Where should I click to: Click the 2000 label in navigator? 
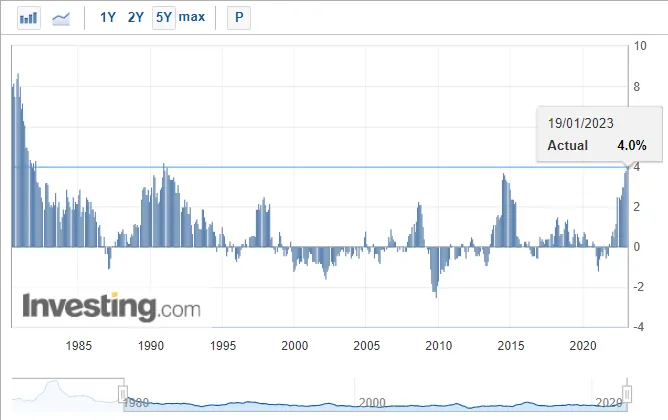point(372,403)
